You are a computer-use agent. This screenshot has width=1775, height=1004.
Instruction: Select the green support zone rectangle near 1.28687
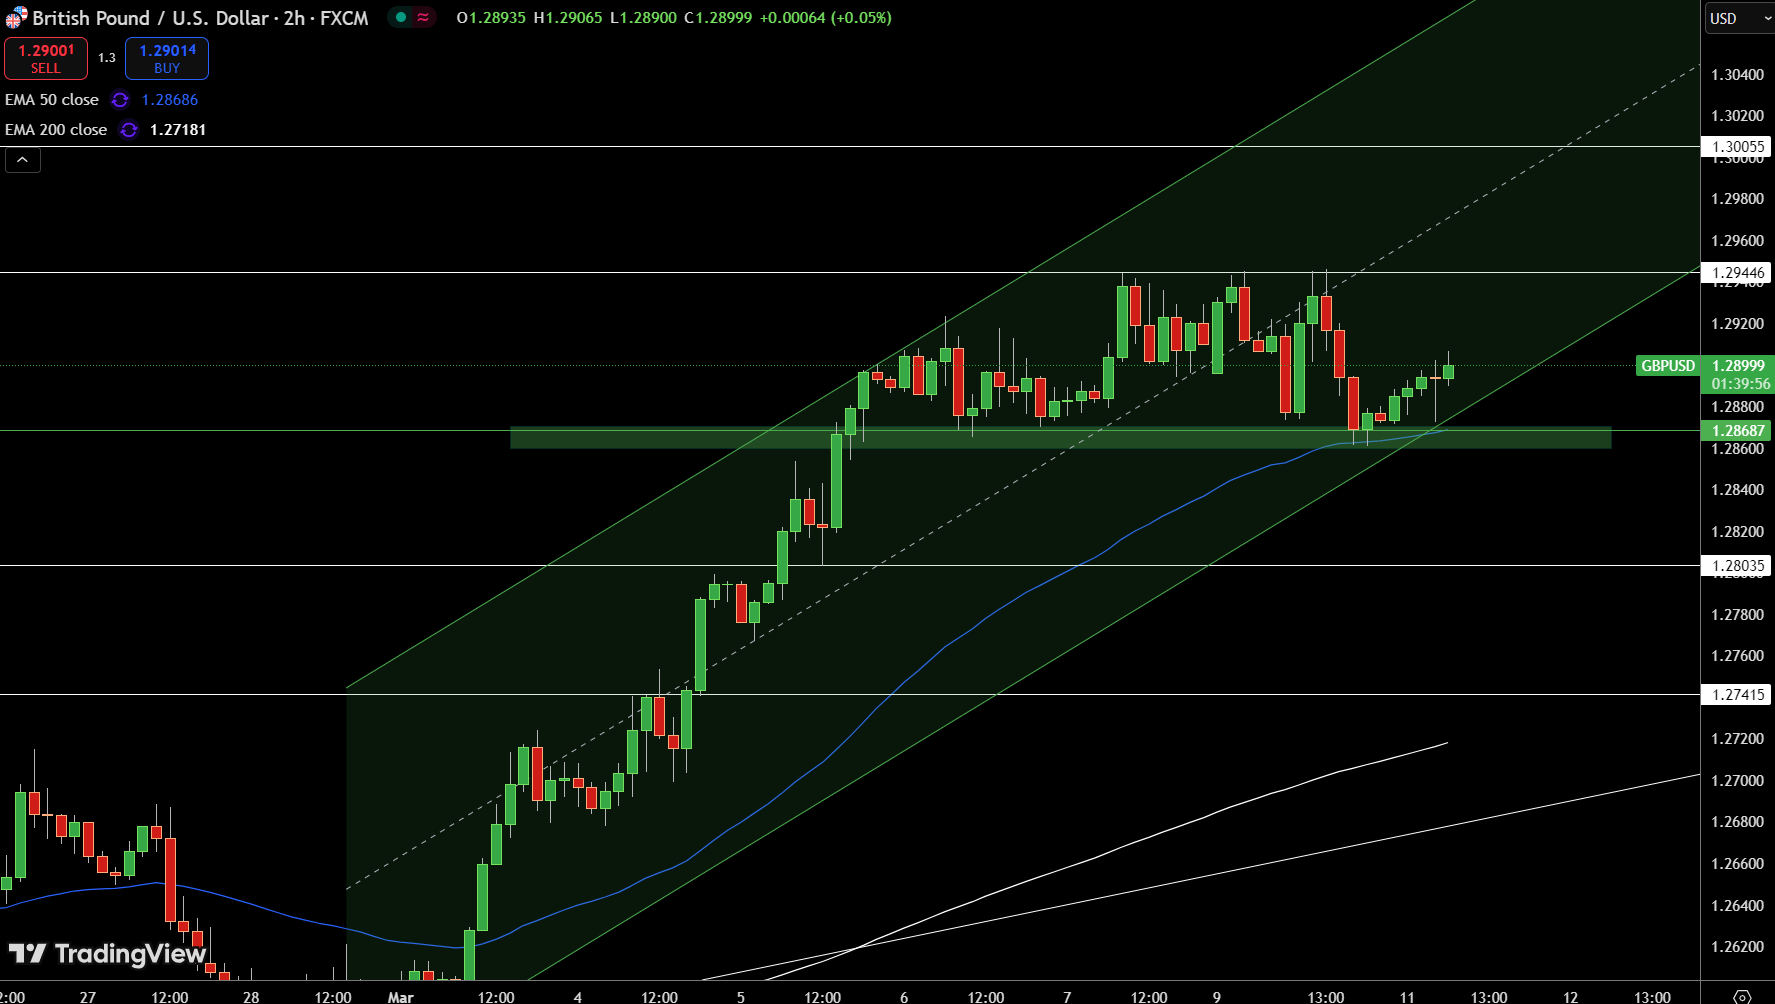1060,438
